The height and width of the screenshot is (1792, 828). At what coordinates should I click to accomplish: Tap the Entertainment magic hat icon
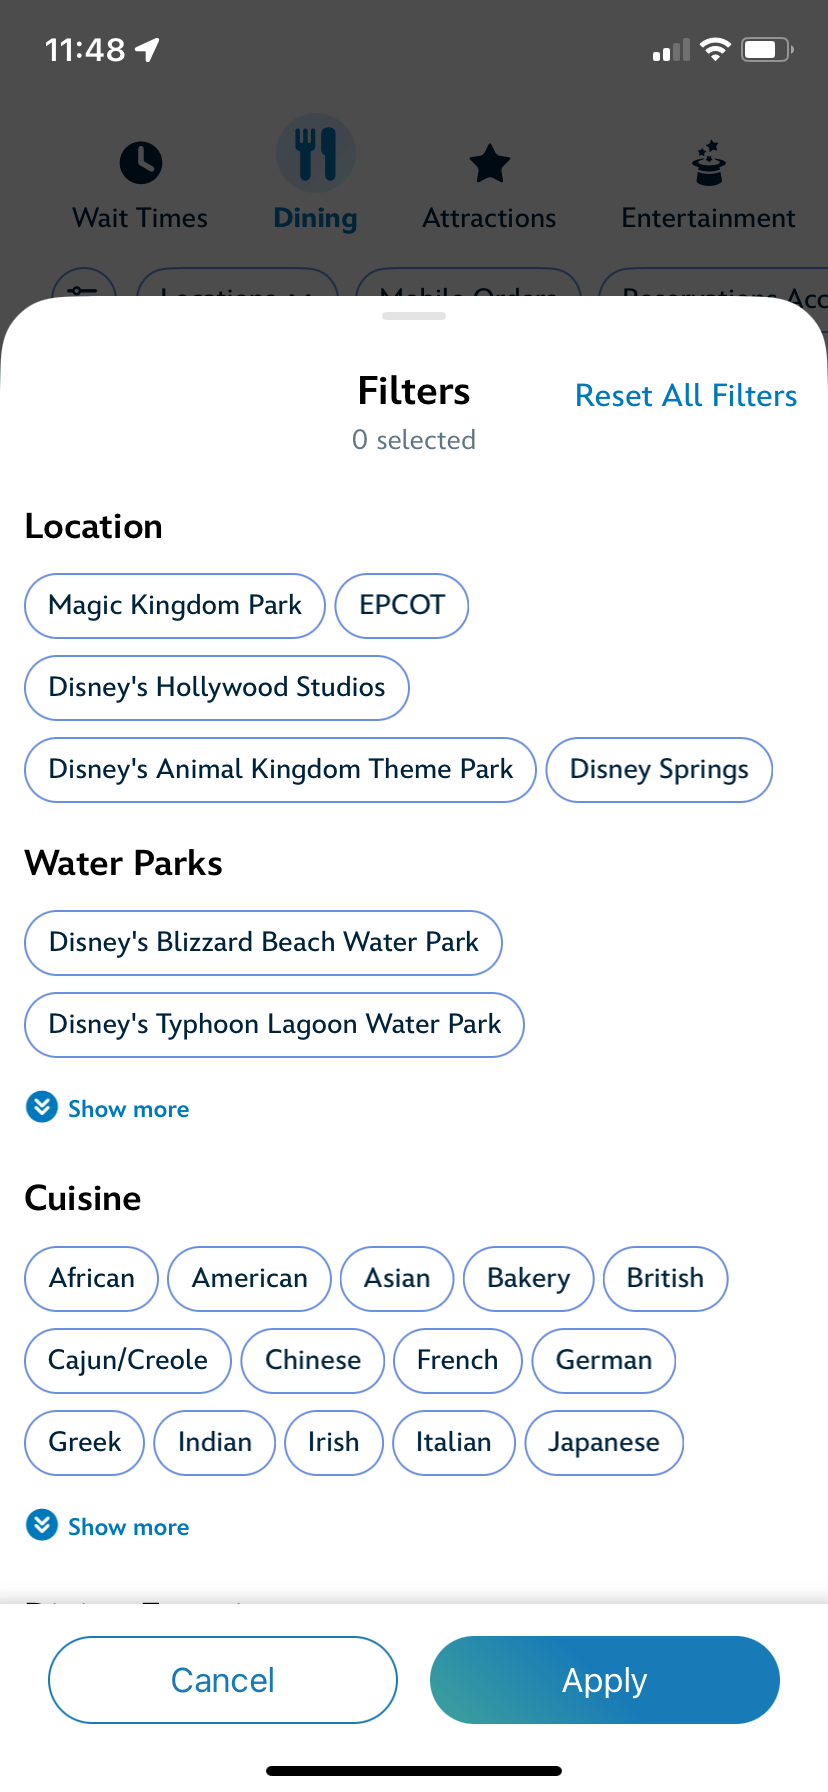tap(709, 163)
